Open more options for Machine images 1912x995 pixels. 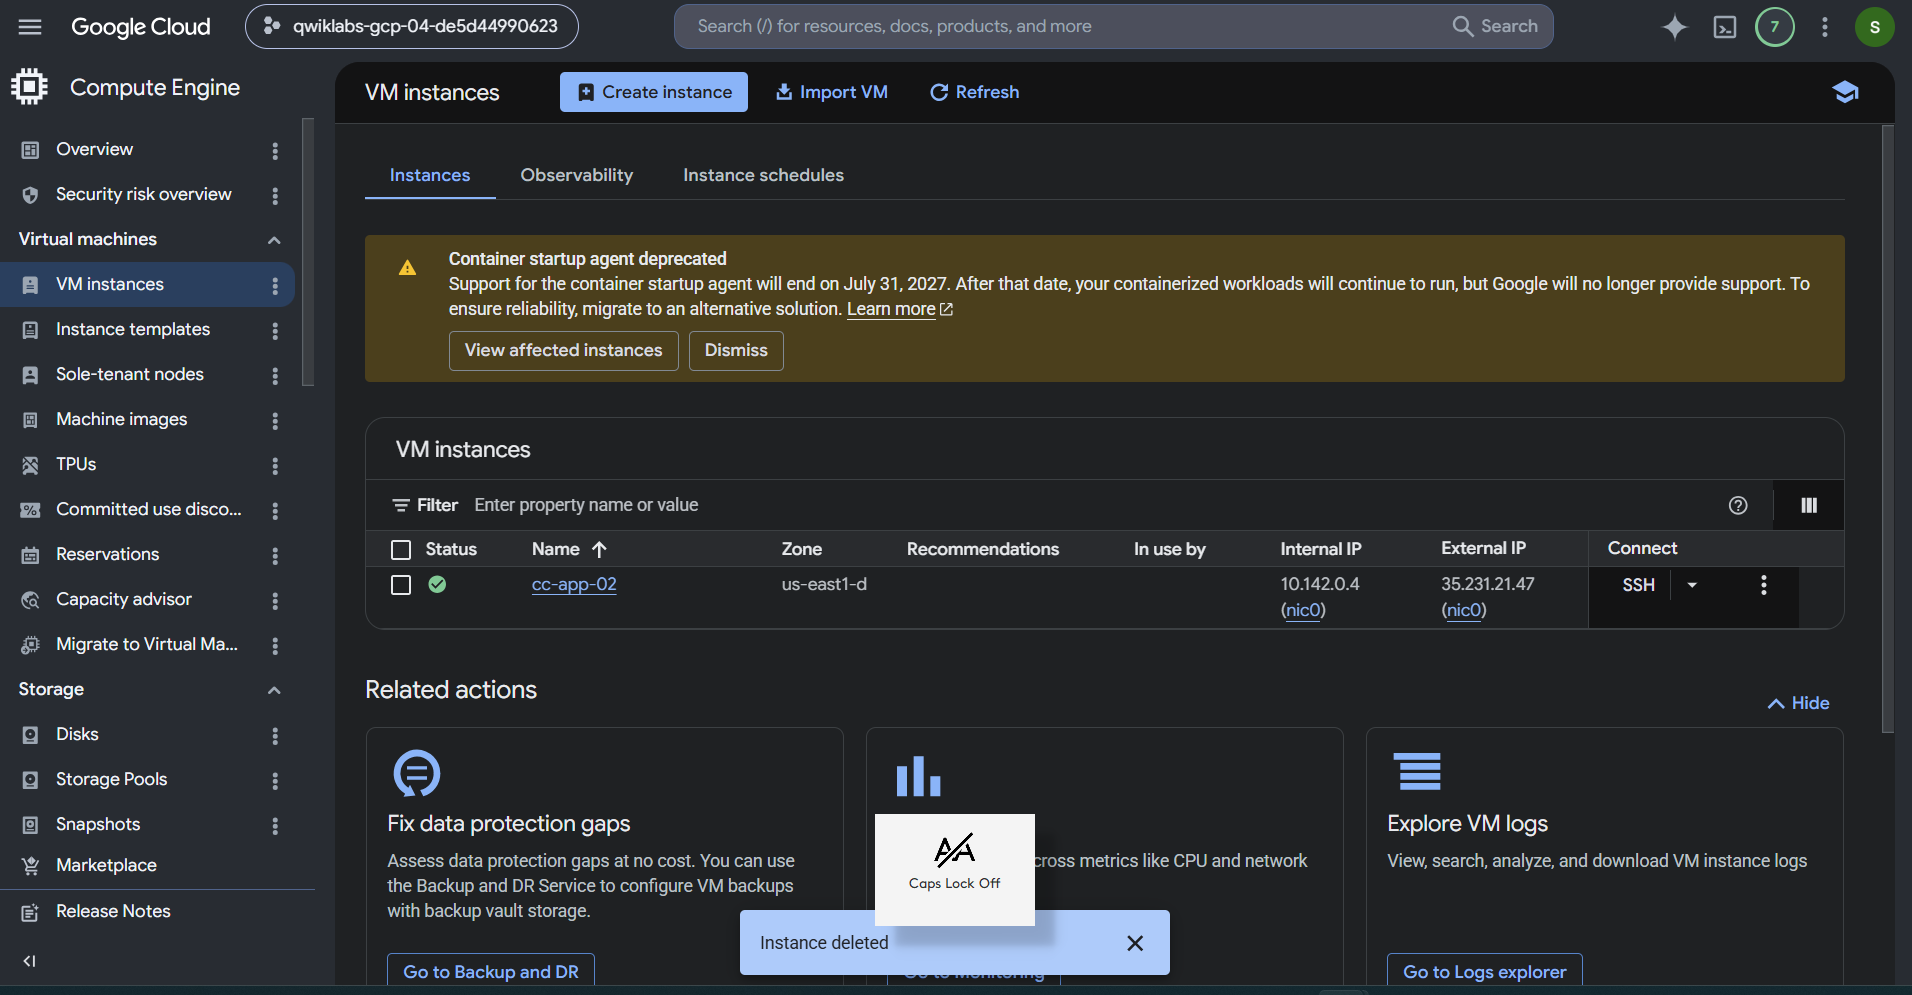click(275, 420)
